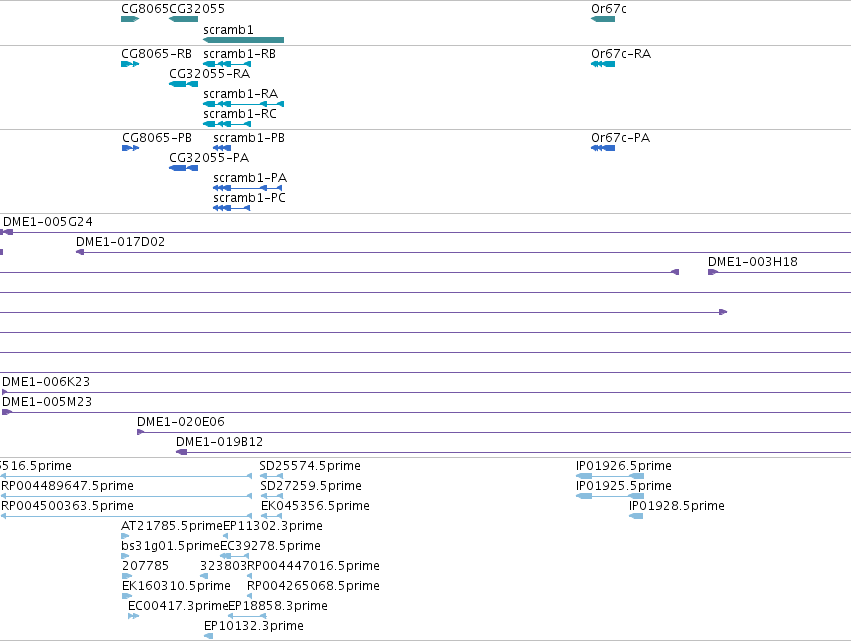Open EST label EK160310.5prime
Screen dimensions: 851x641
176,587
